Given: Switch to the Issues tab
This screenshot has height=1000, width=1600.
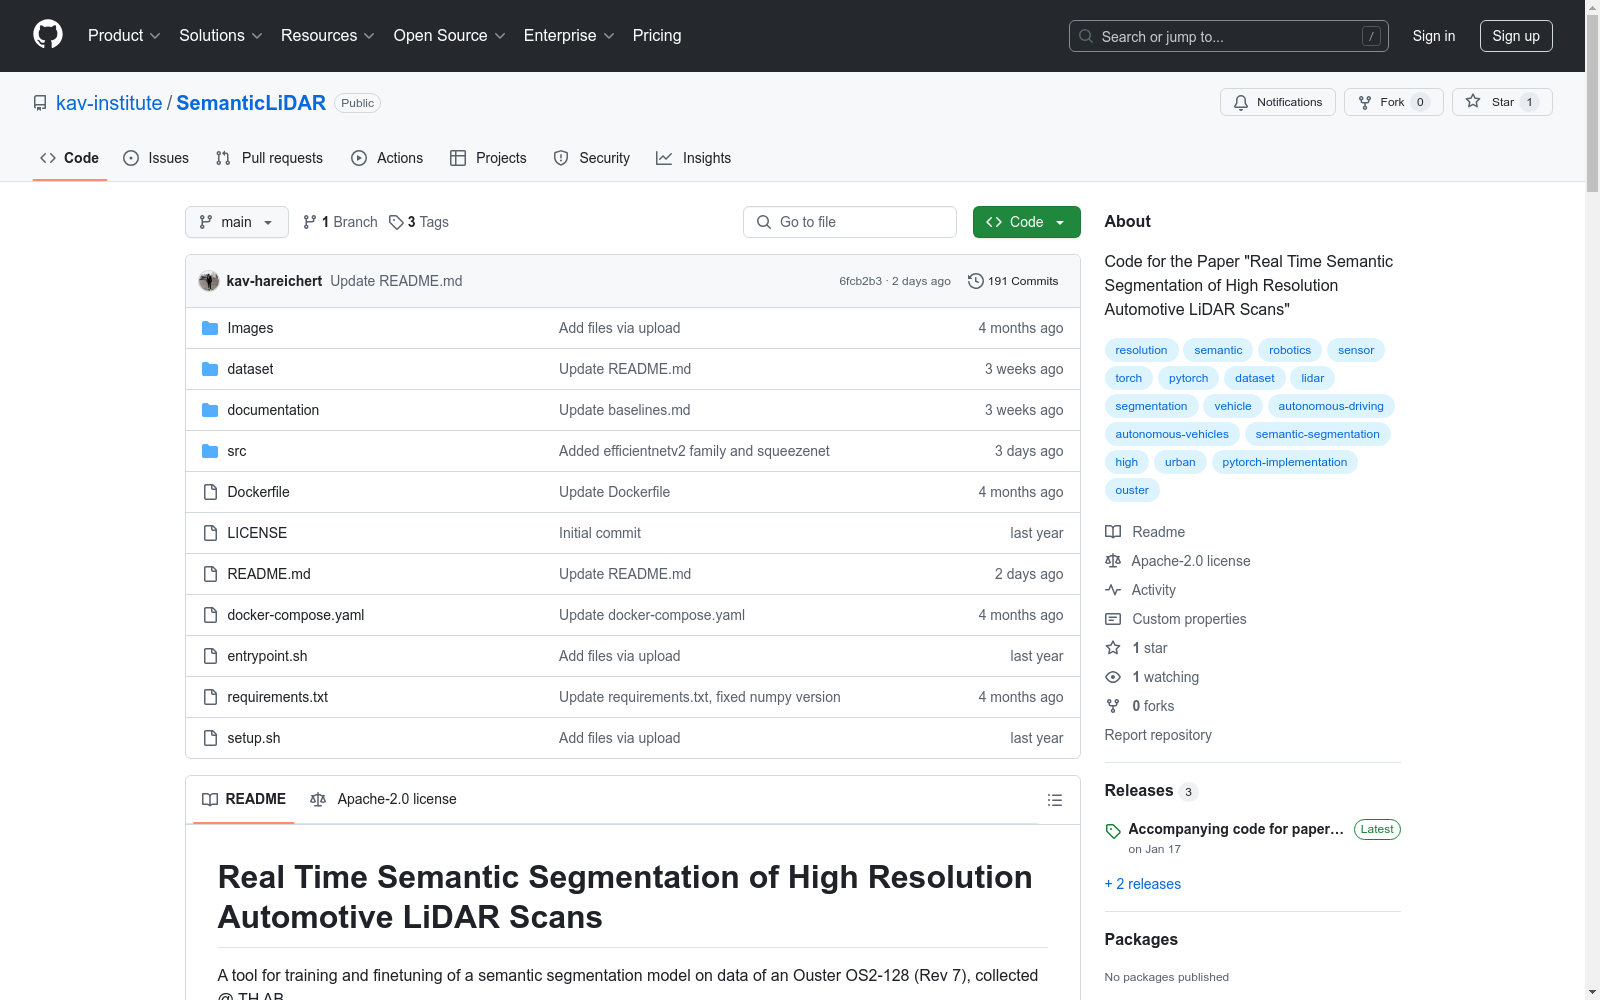Looking at the screenshot, I should 156,158.
